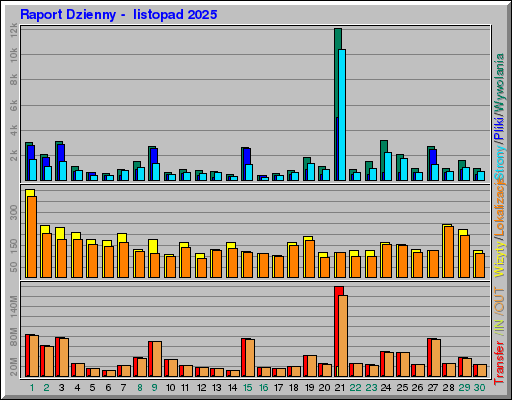Click the orange 'Lokalizacje' legend label
This screenshot has height=400, width=512.
point(500,208)
